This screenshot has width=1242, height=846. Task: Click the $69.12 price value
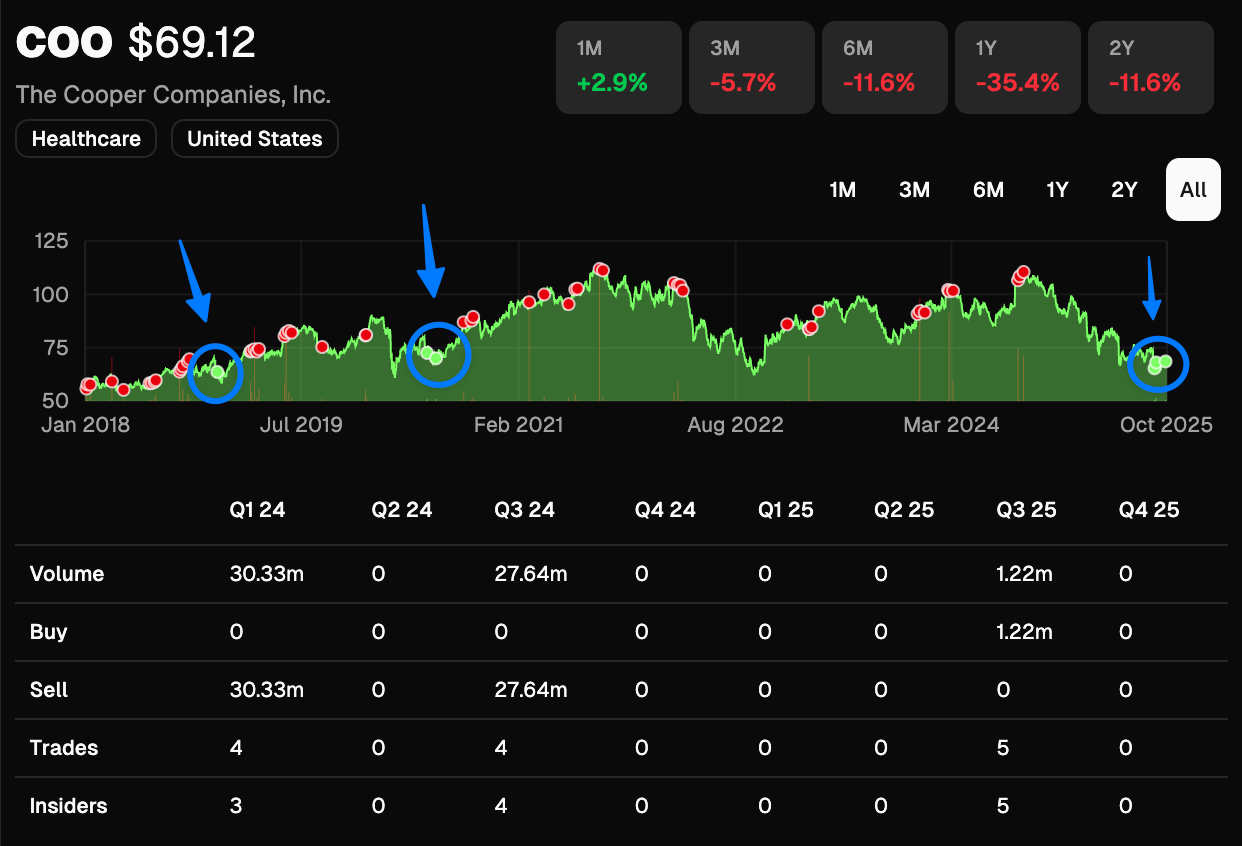192,43
